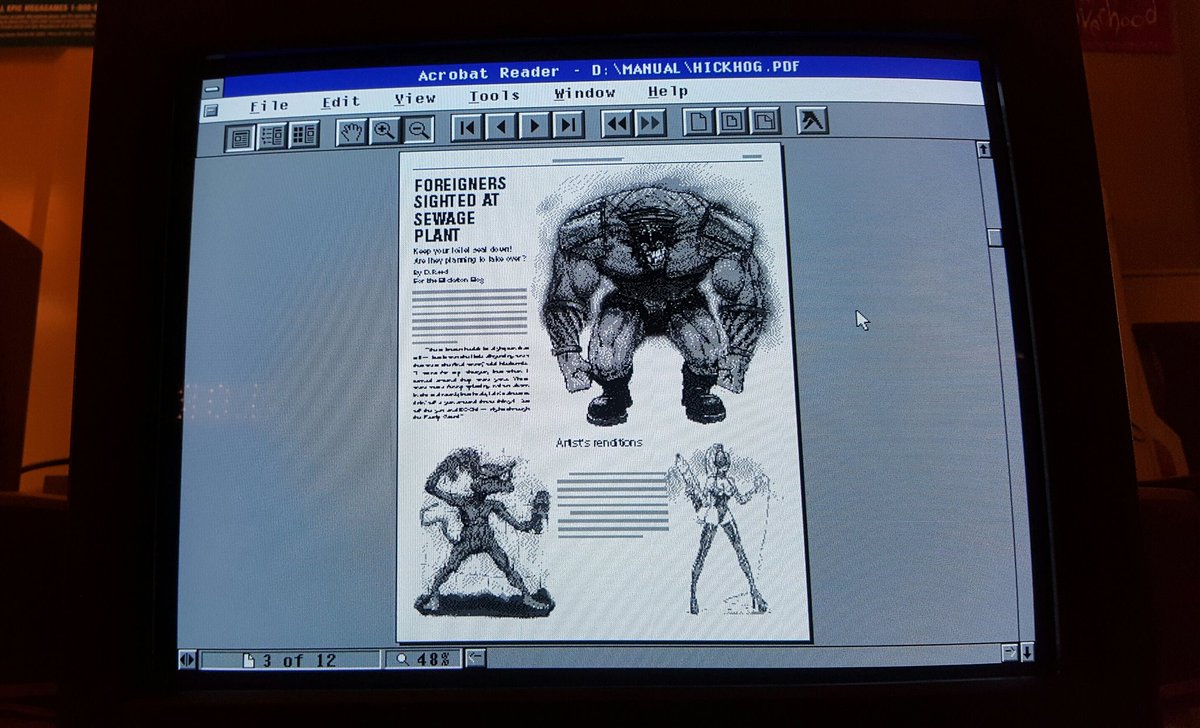Click the horizontal scrollbar right arrow
The width and height of the screenshot is (1200, 728).
(1010, 653)
